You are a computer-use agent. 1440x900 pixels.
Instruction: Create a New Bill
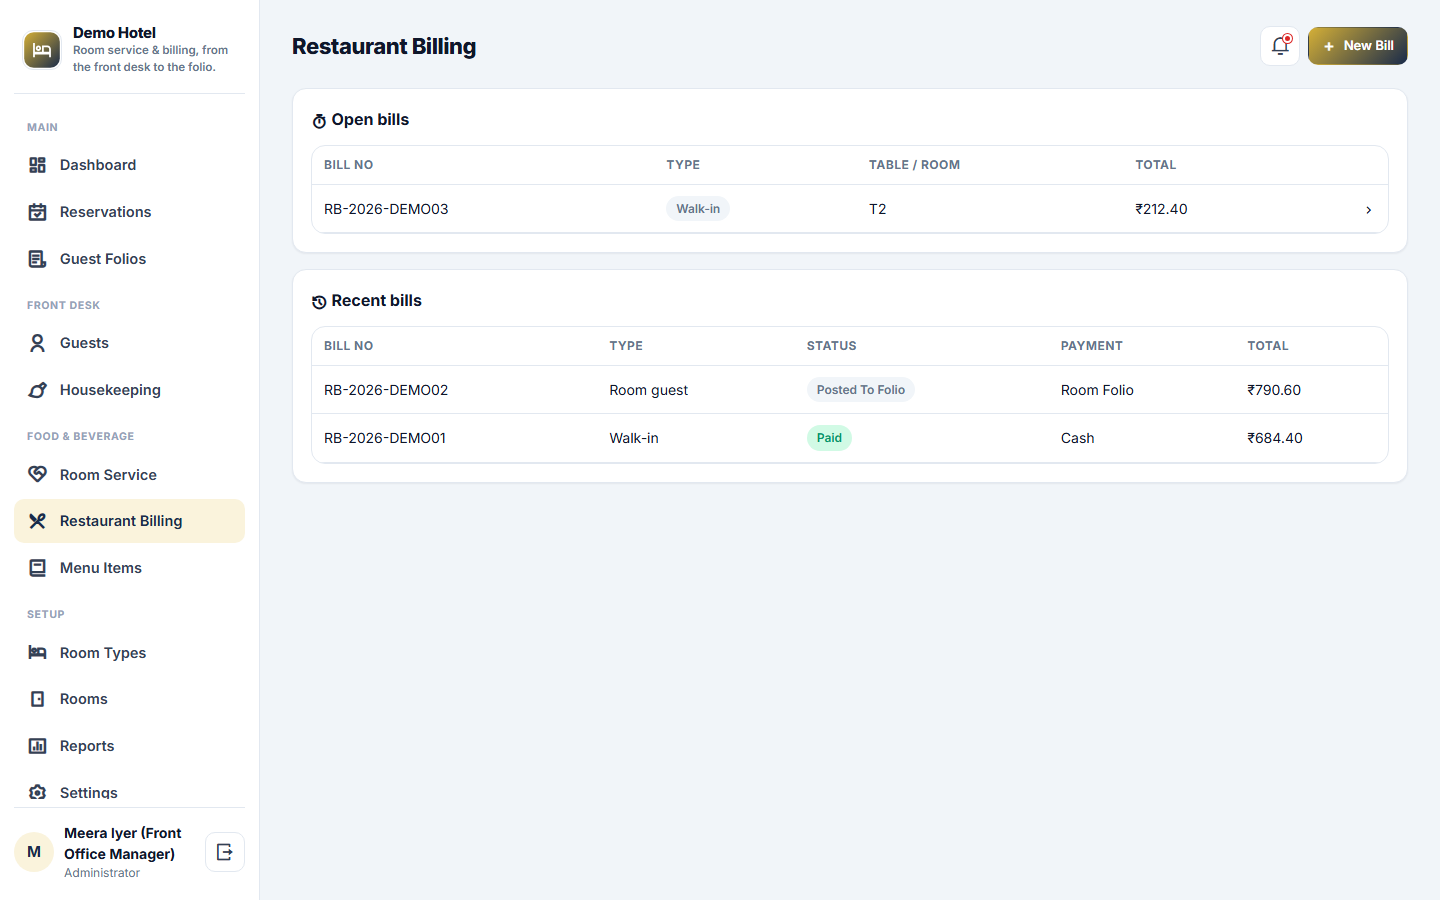pyautogui.click(x=1357, y=46)
